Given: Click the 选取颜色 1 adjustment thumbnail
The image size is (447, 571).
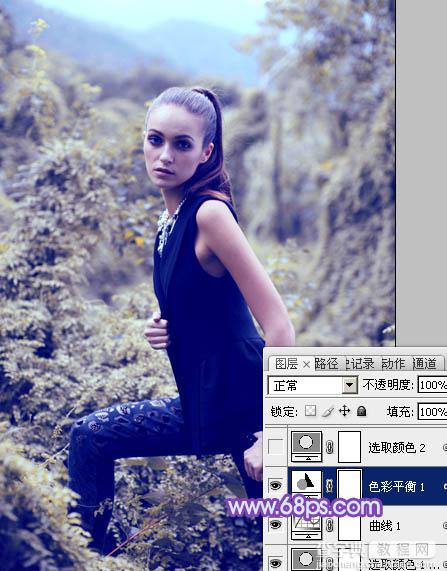Looking at the screenshot, I should click(x=306, y=560).
